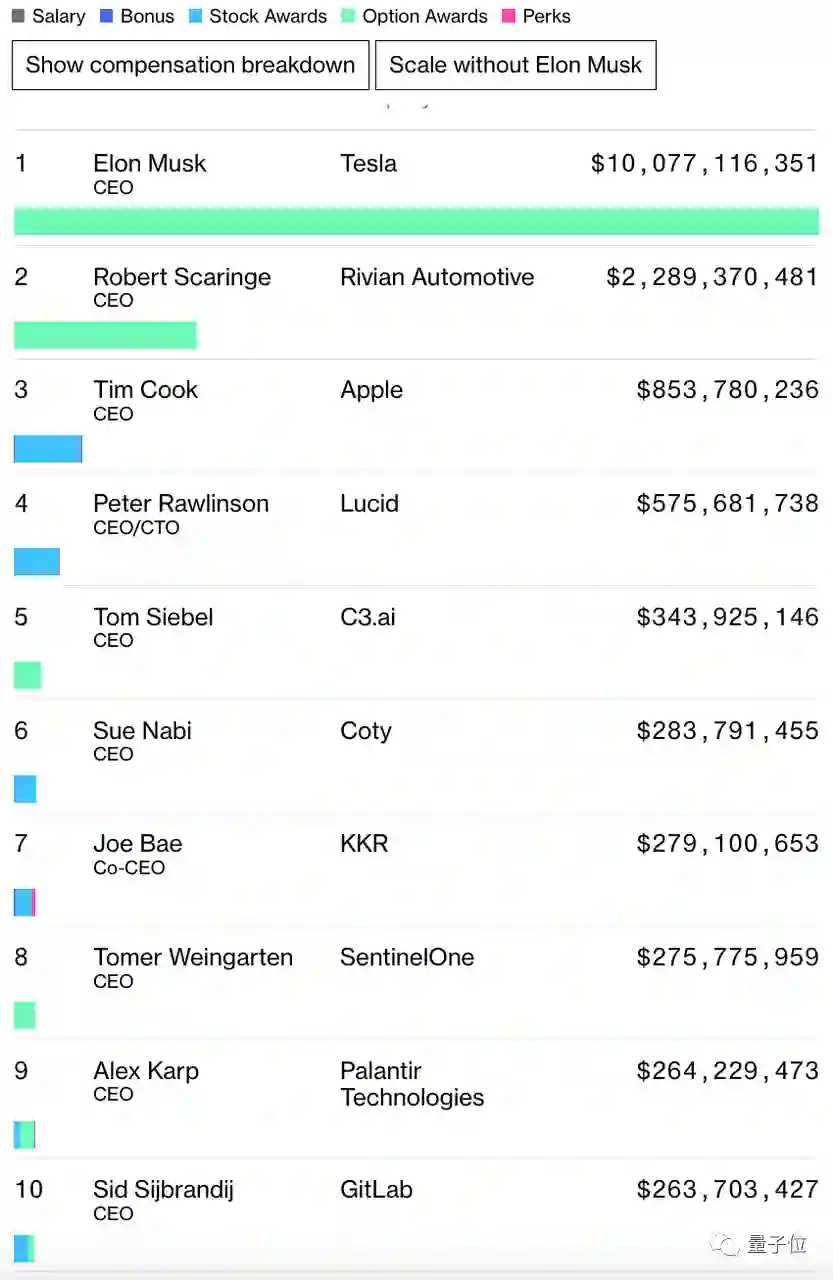The image size is (833, 1280).
Task: Click the Salary legend gray swatch
Action: 18,17
